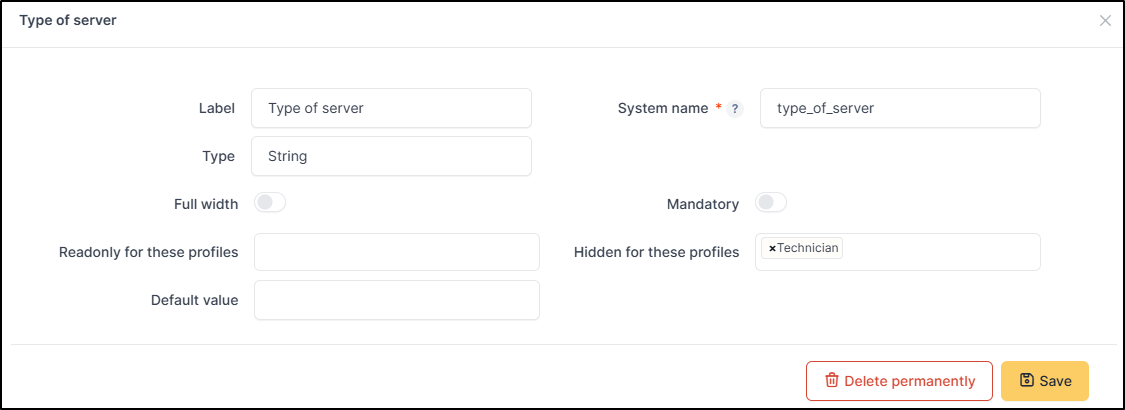The image size is (1125, 410).
Task: Click the floppy disk icon in Save
Action: 1026,381
